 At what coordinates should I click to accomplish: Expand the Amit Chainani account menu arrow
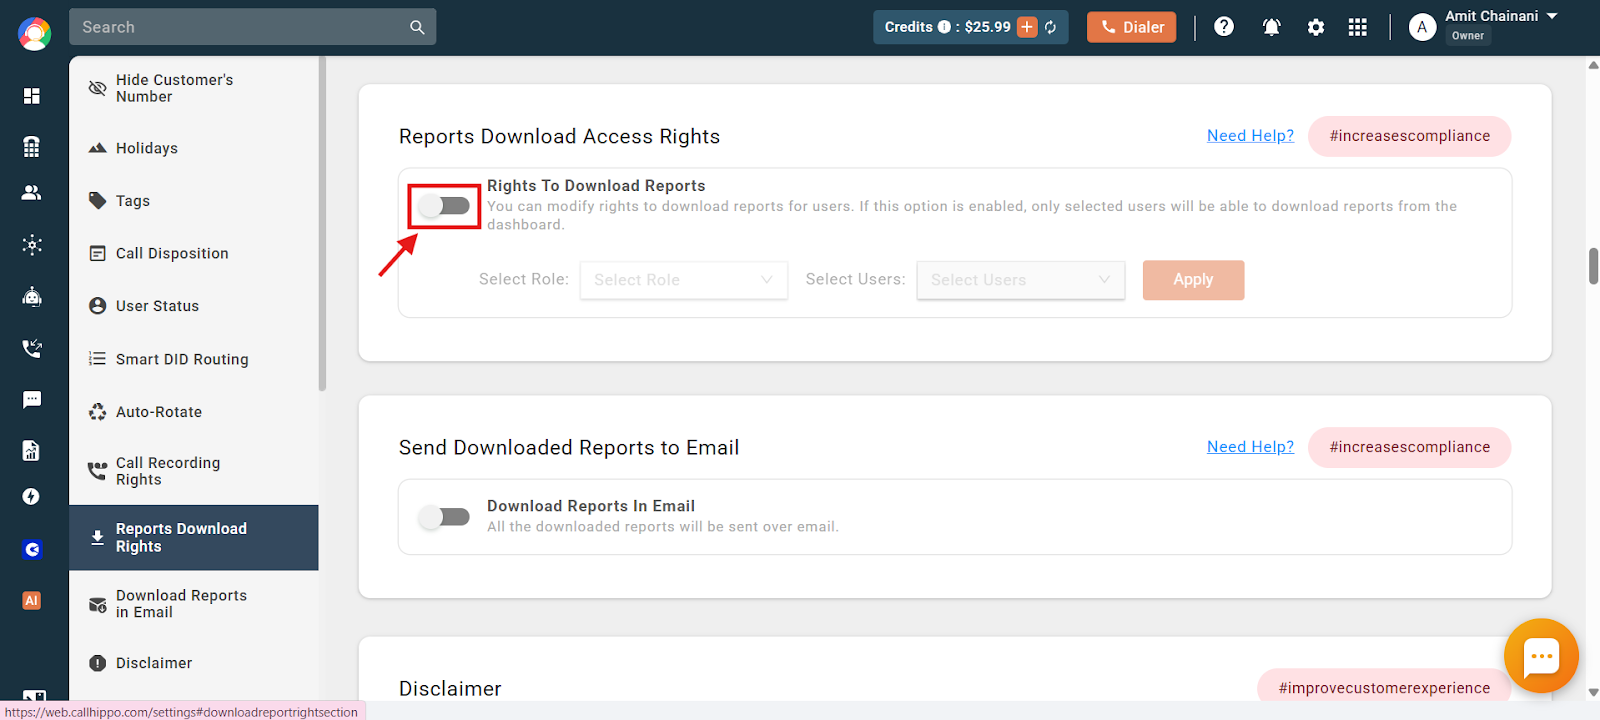point(1552,16)
